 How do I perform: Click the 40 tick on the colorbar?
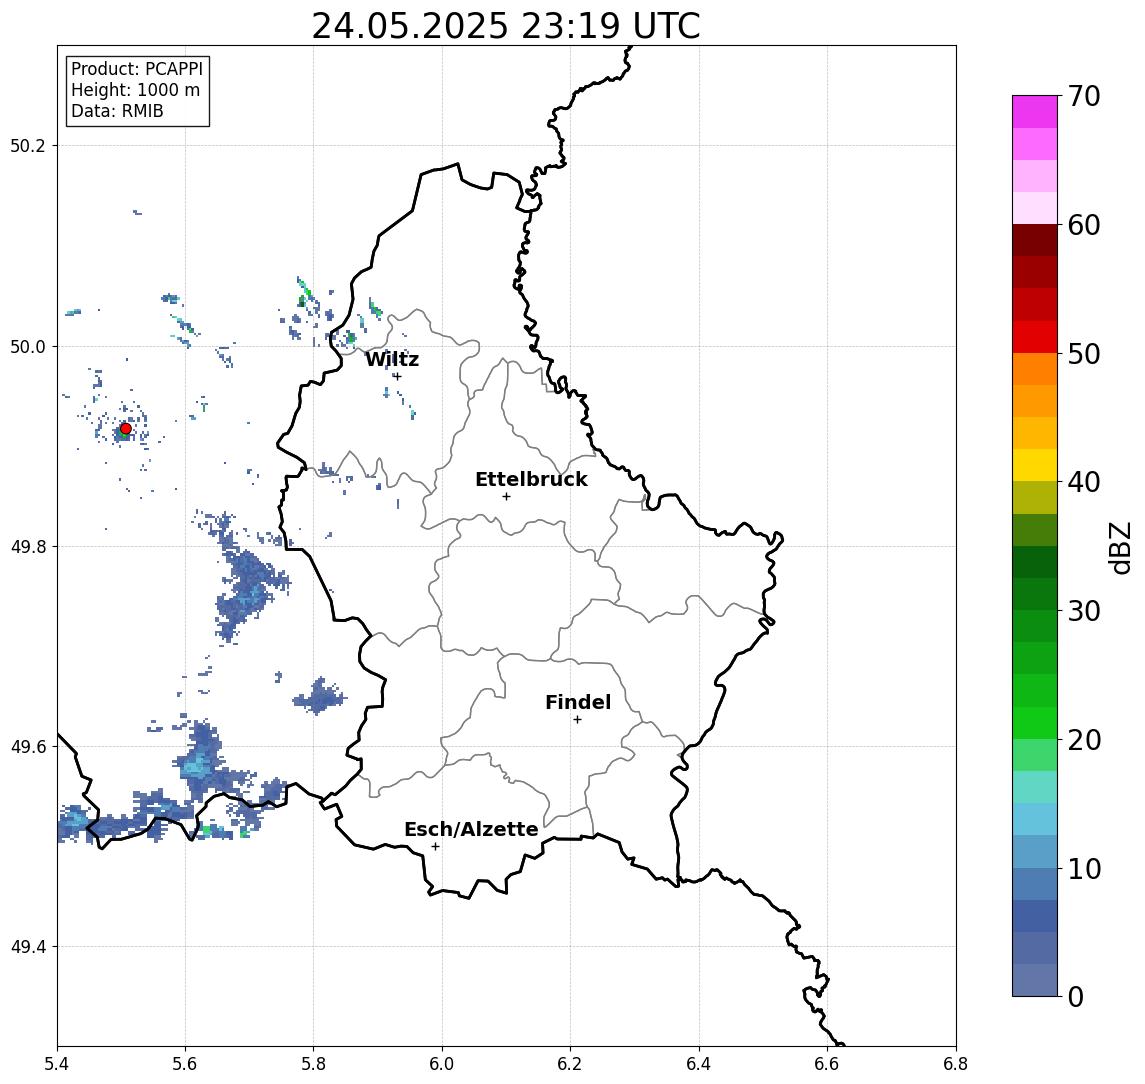1084,482
